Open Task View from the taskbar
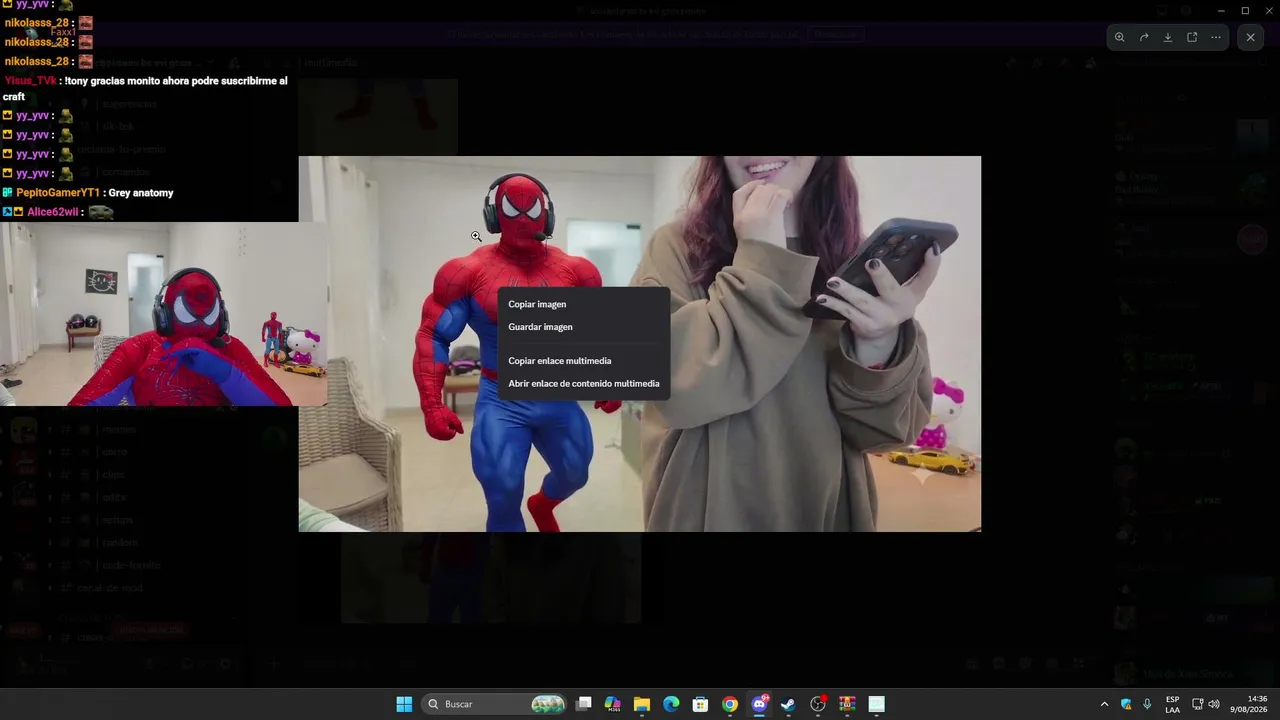Screen dimensions: 1280x720 point(584,704)
